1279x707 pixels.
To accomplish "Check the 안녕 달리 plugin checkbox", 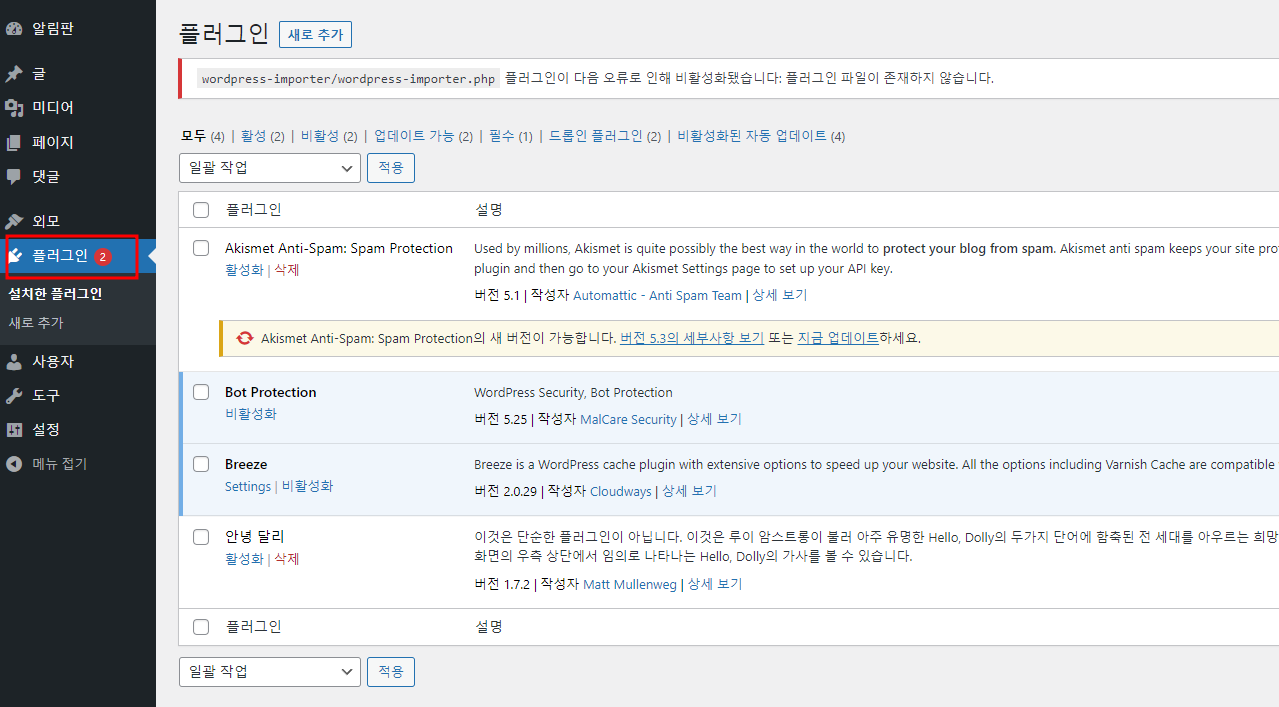I will coord(201,537).
